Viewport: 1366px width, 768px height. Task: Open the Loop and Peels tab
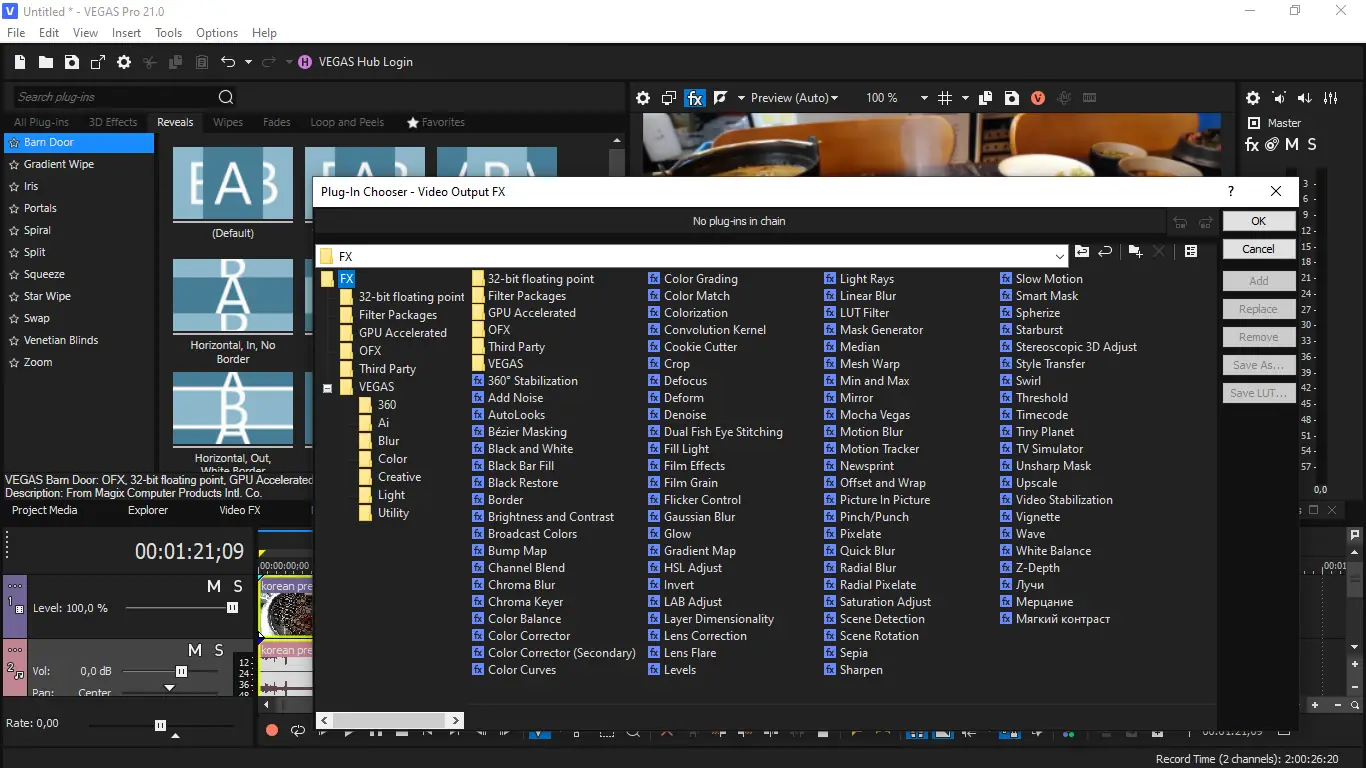pyautogui.click(x=347, y=122)
